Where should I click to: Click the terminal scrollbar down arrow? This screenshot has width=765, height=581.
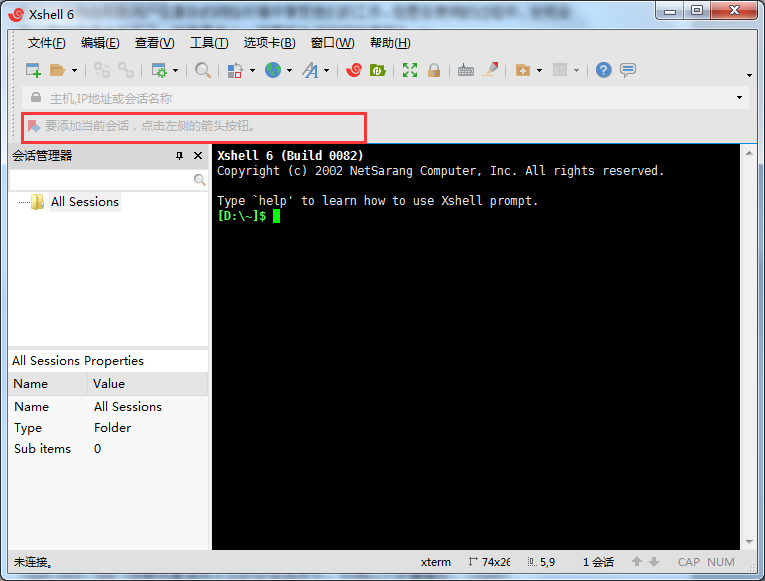tap(749, 541)
